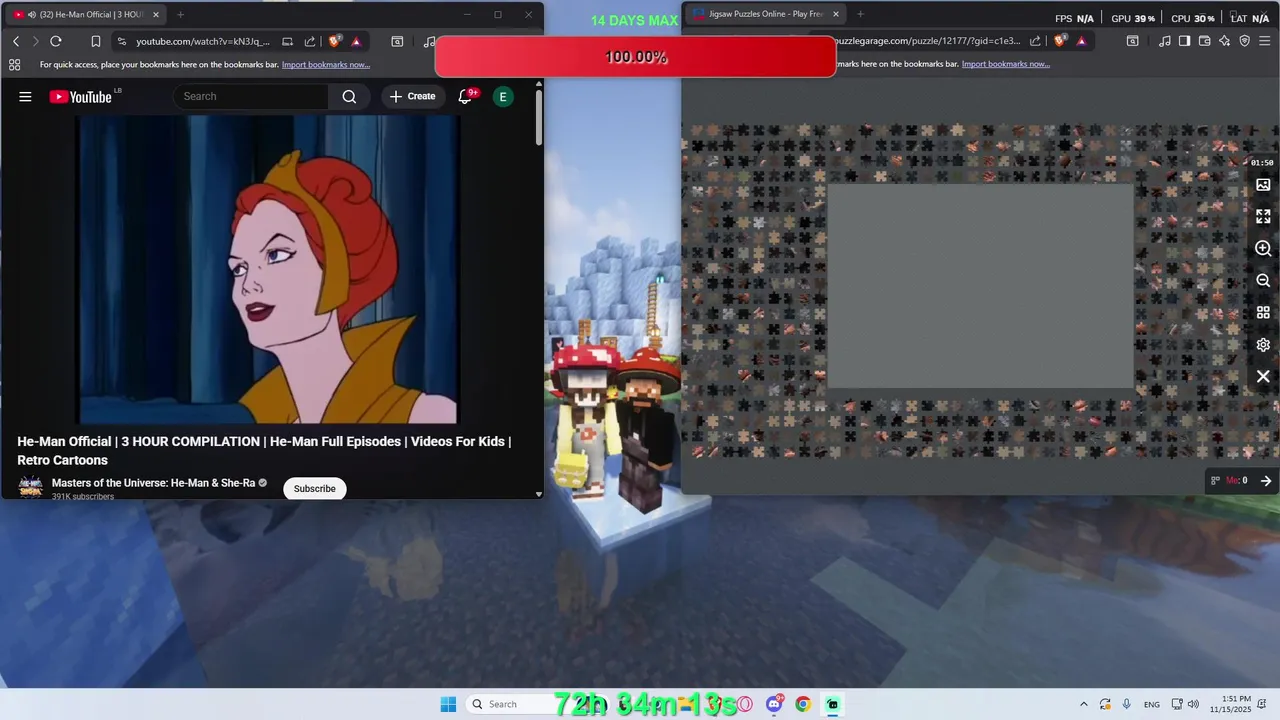Close the Jigsaw Puzzles Online tab
Image resolution: width=1280 pixels, height=720 pixels.
pos(836,14)
